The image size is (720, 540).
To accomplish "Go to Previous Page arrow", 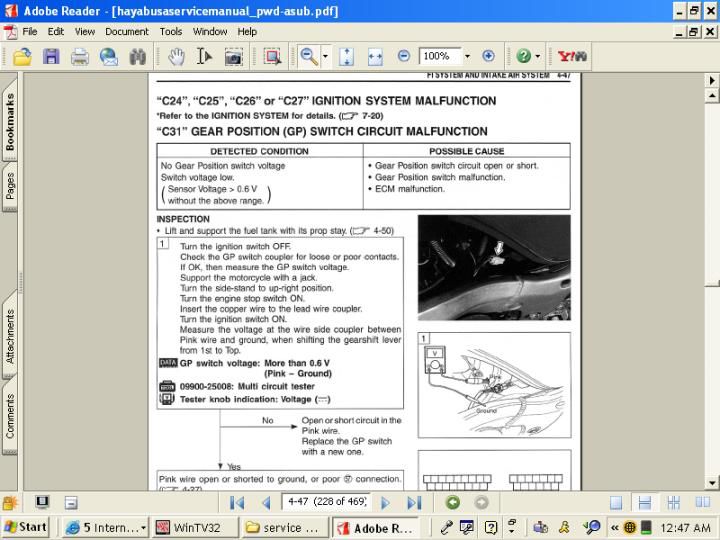I will click(266, 503).
